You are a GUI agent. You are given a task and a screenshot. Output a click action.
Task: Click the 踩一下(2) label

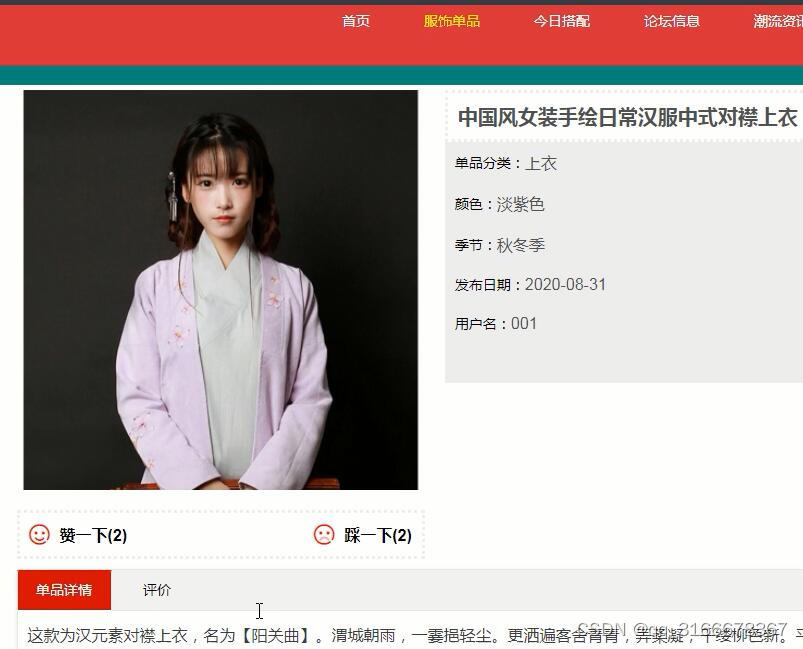[x=378, y=535]
